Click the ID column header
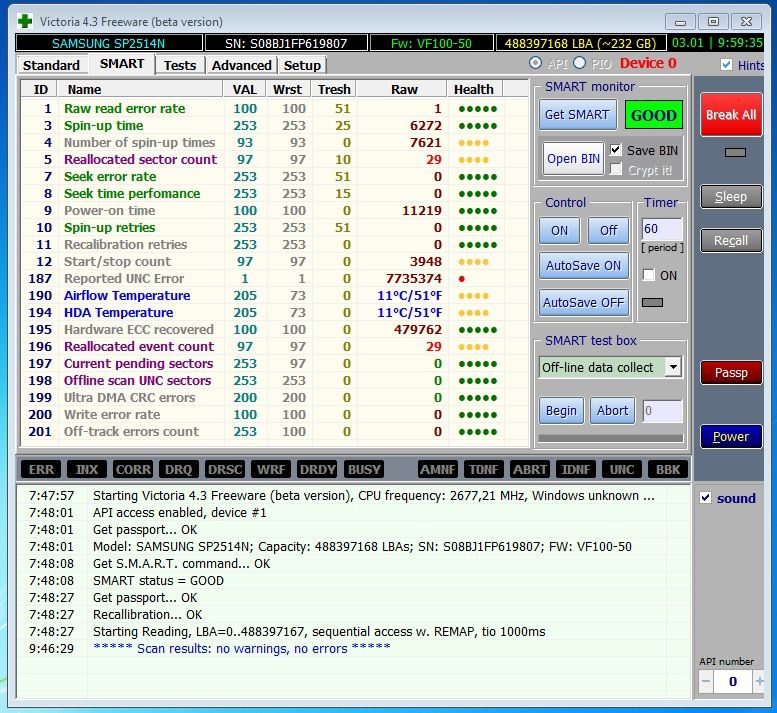777x713 pixels. tap(40, 89)
